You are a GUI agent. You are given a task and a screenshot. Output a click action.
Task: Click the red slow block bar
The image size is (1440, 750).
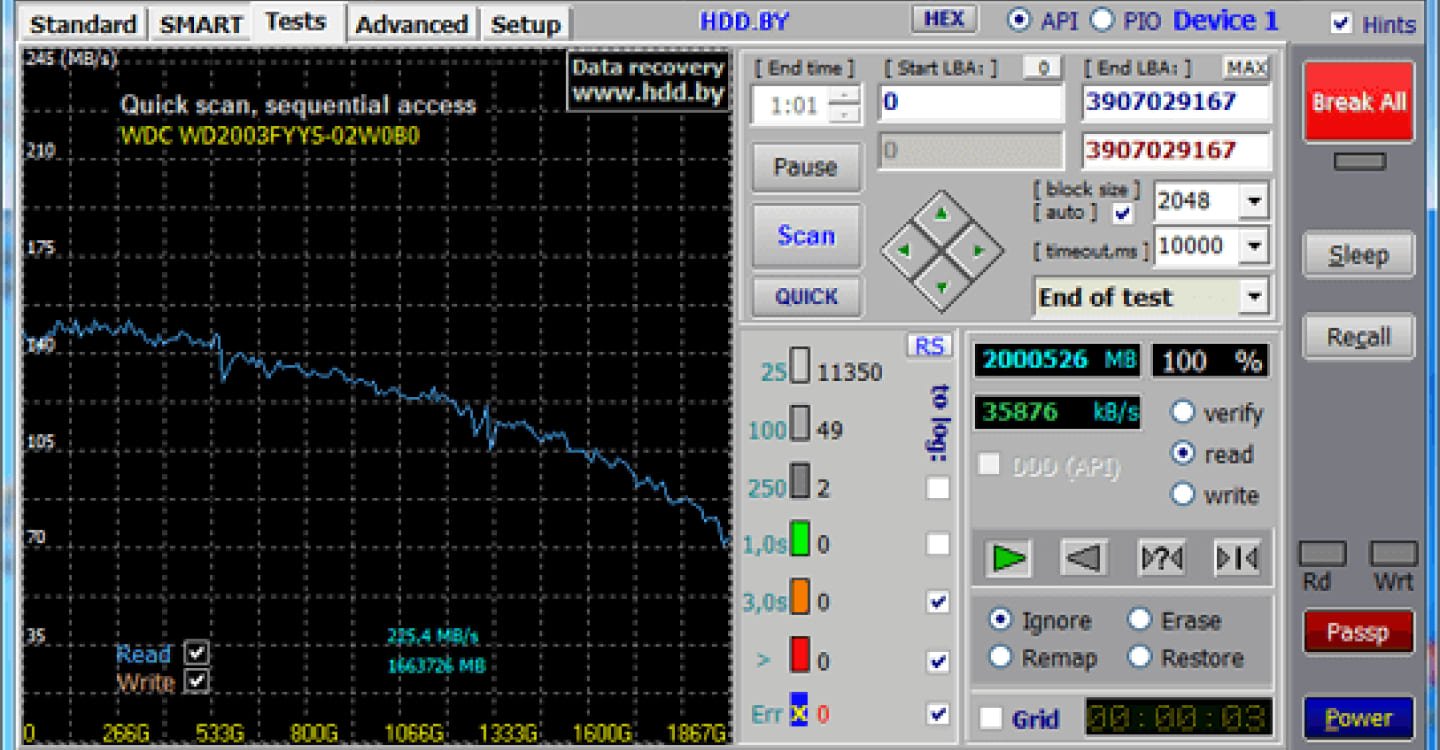pos(800,655)
